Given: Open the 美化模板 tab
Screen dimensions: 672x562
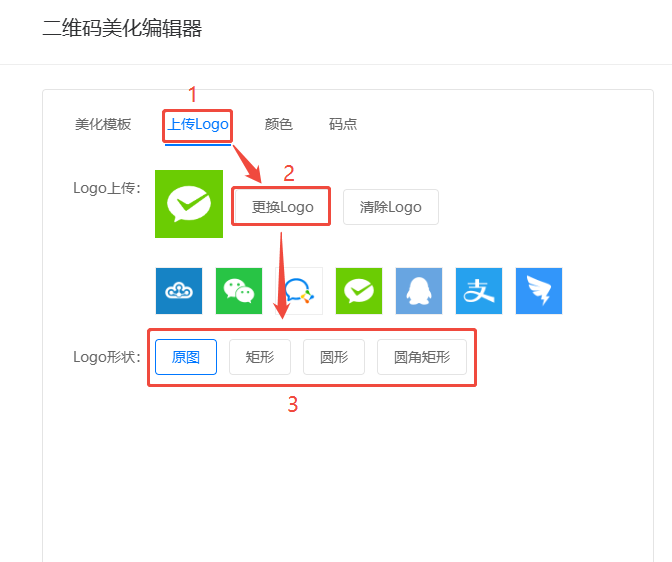Looking at the screenshot, I should point(103,124).
